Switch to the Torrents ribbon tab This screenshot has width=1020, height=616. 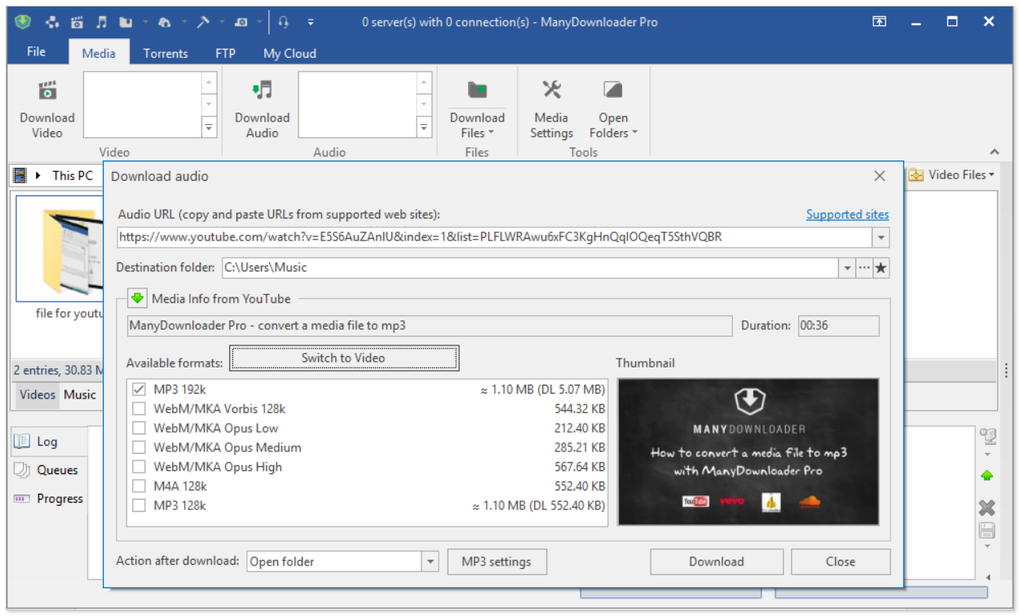(165, 53)
